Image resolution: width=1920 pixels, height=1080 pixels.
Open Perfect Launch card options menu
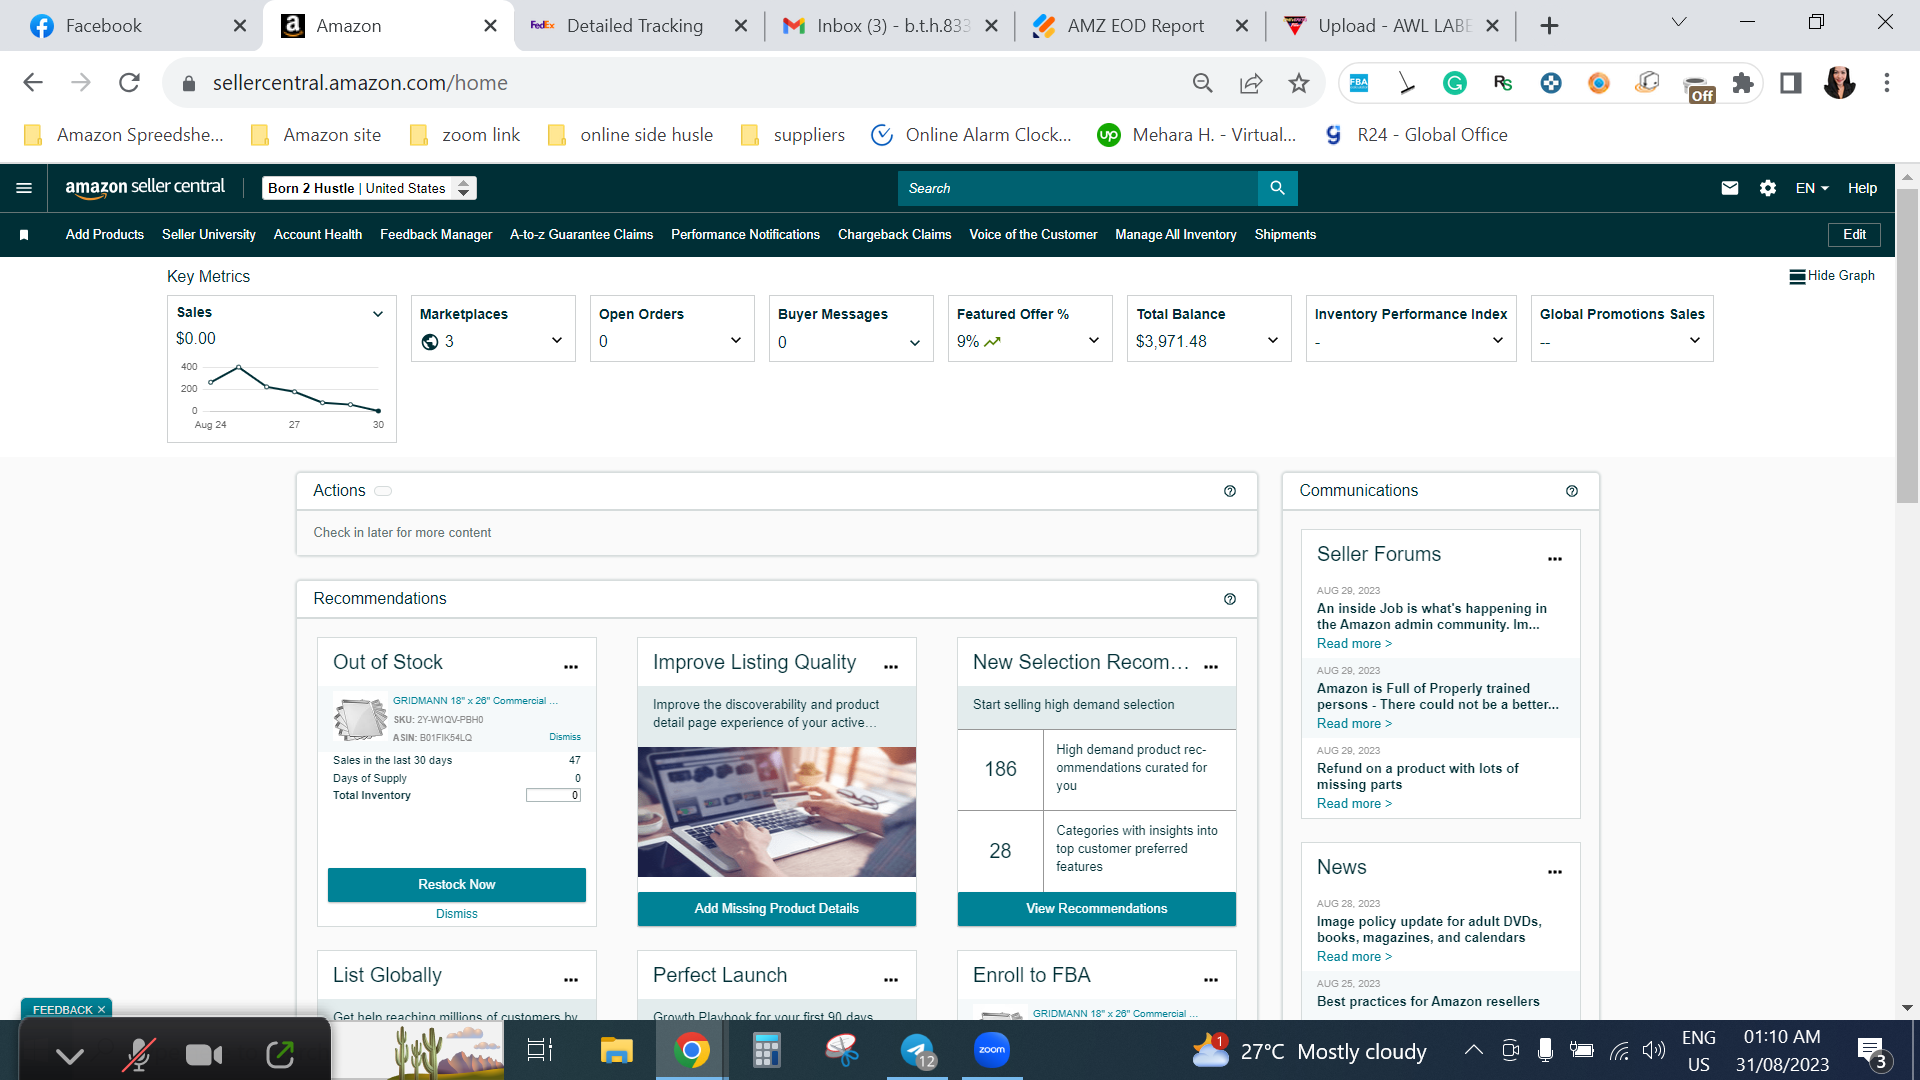coord(891,979)
